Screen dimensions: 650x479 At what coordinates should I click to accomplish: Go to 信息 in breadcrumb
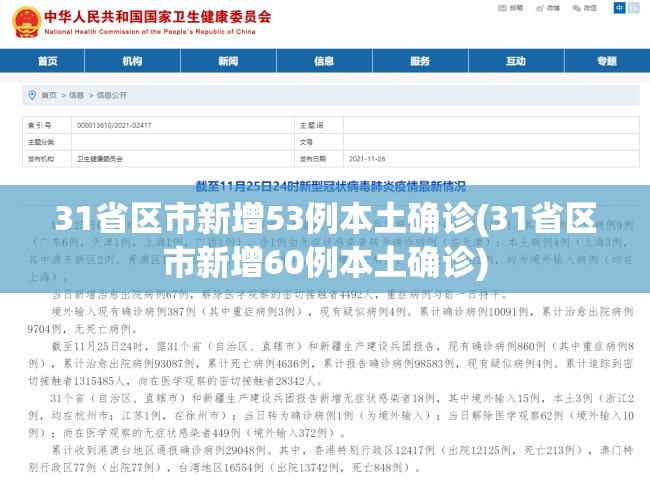coord(76,95)
